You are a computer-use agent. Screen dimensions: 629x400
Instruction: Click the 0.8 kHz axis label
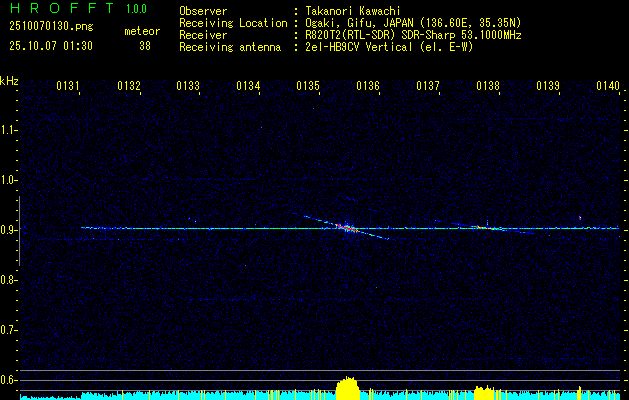point(8,280)
